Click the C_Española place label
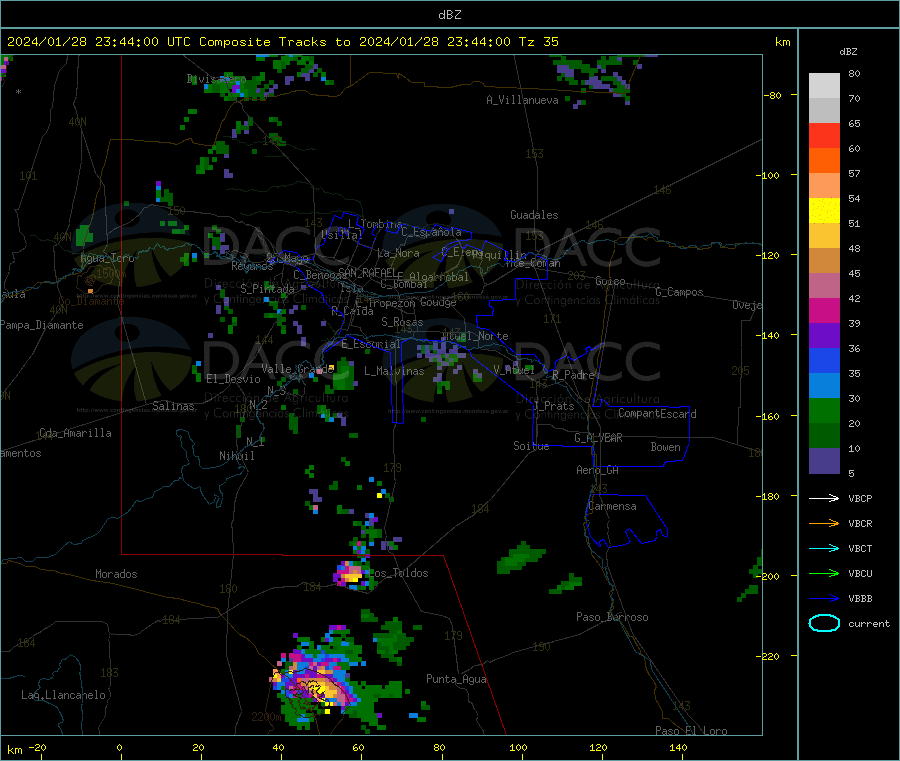 pyautogui.click(x=431, y=232)
